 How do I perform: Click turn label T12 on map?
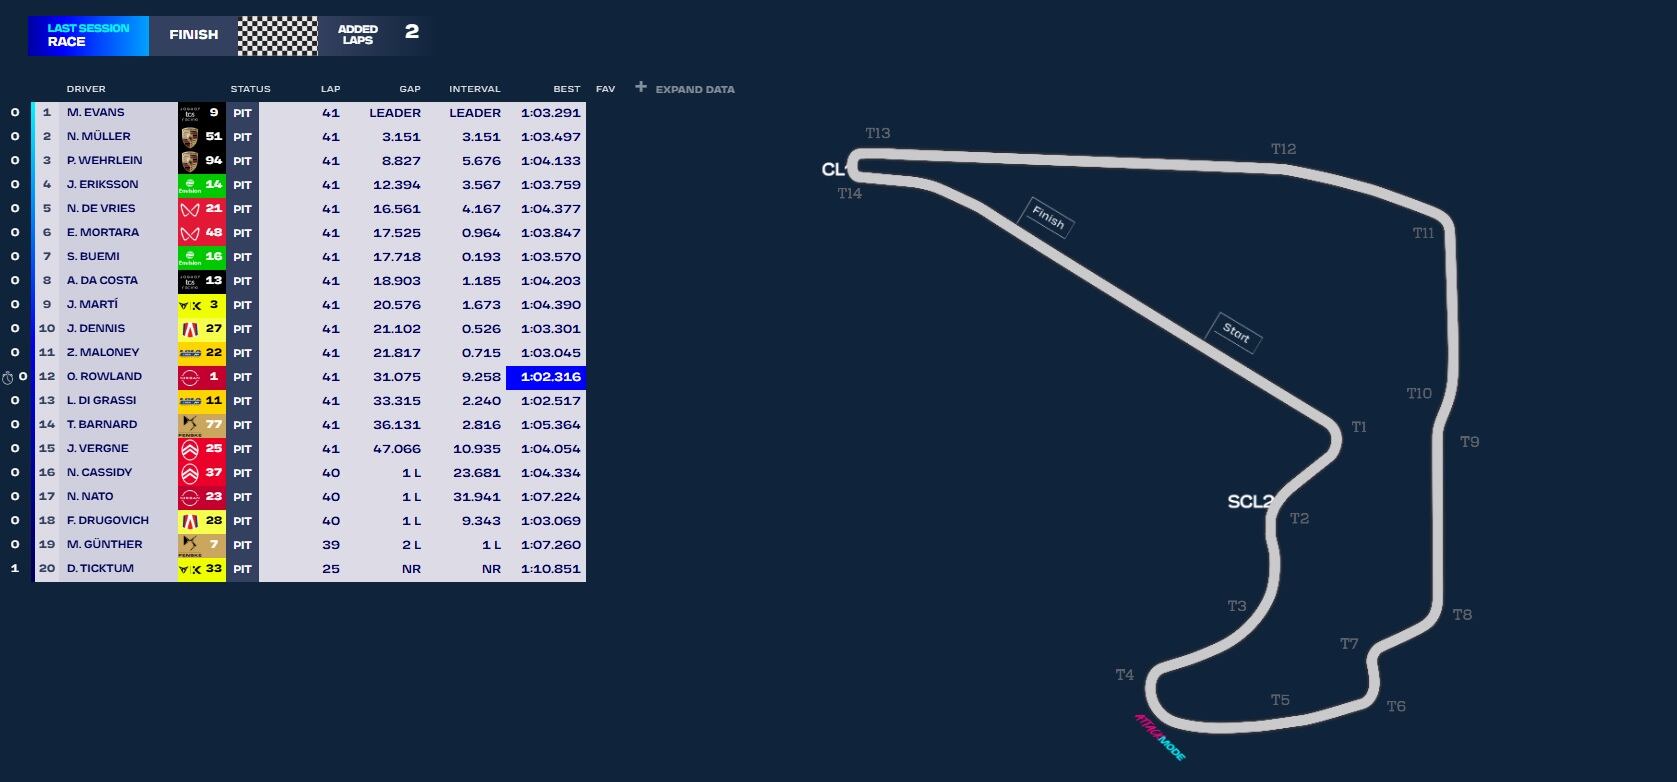(x=1283, y=149)
